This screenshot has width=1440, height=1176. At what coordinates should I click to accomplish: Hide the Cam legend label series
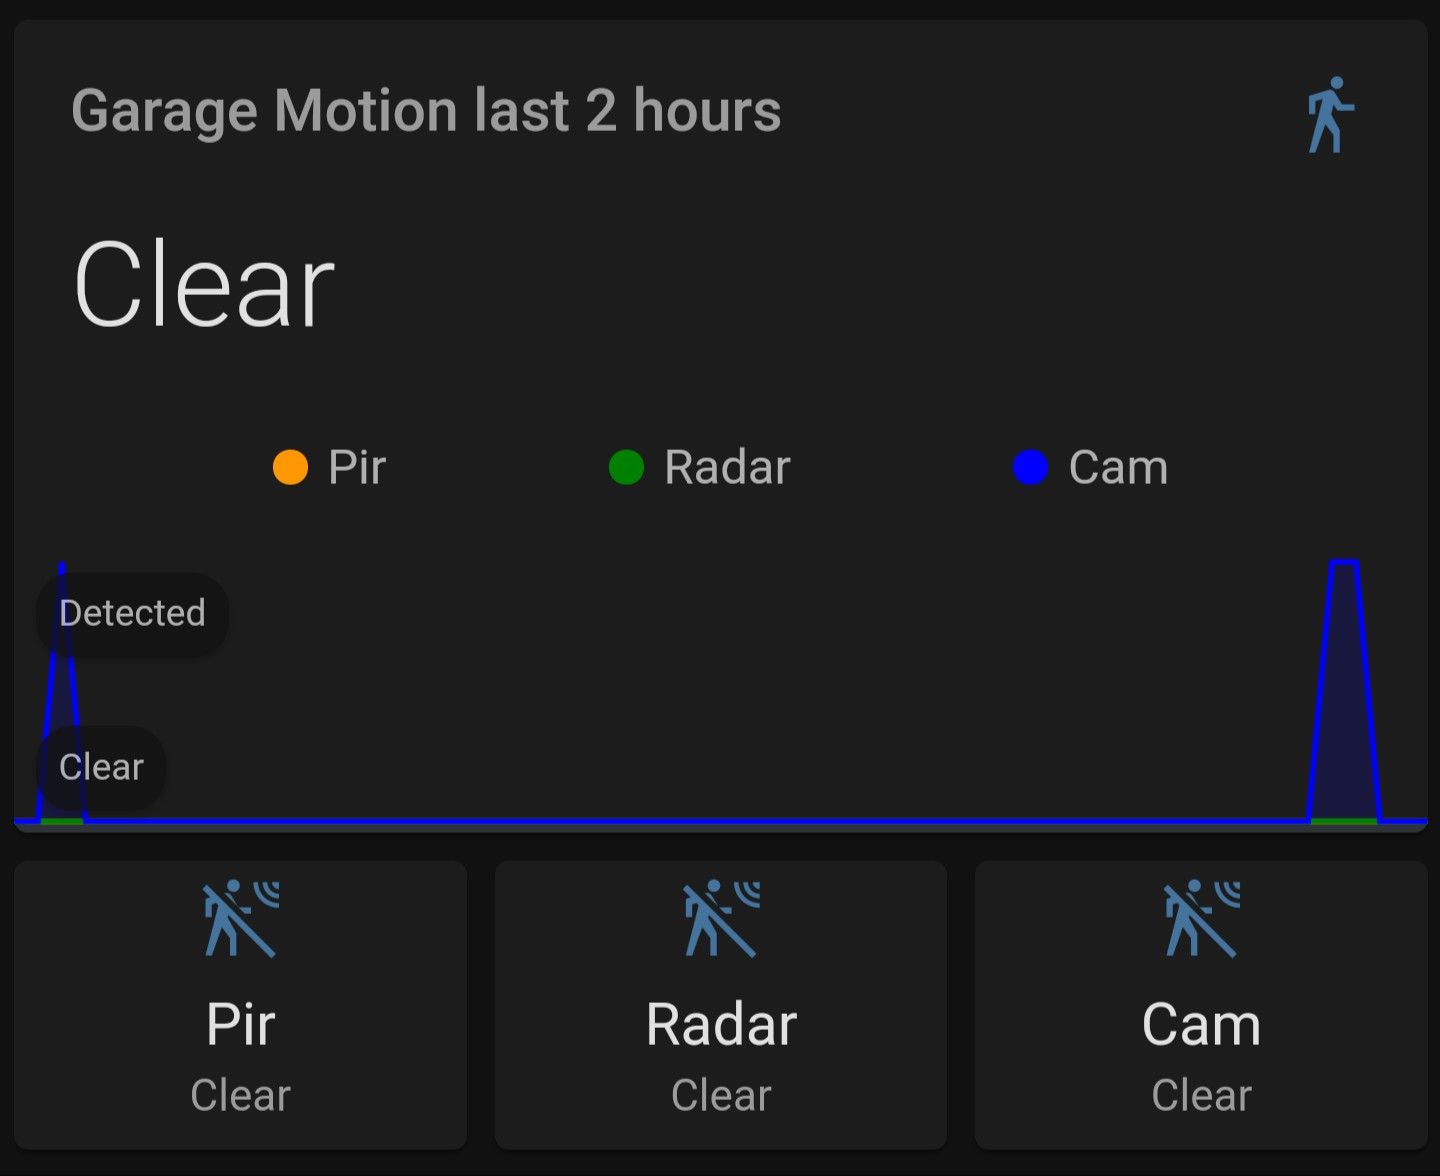tap(1118, 467)
